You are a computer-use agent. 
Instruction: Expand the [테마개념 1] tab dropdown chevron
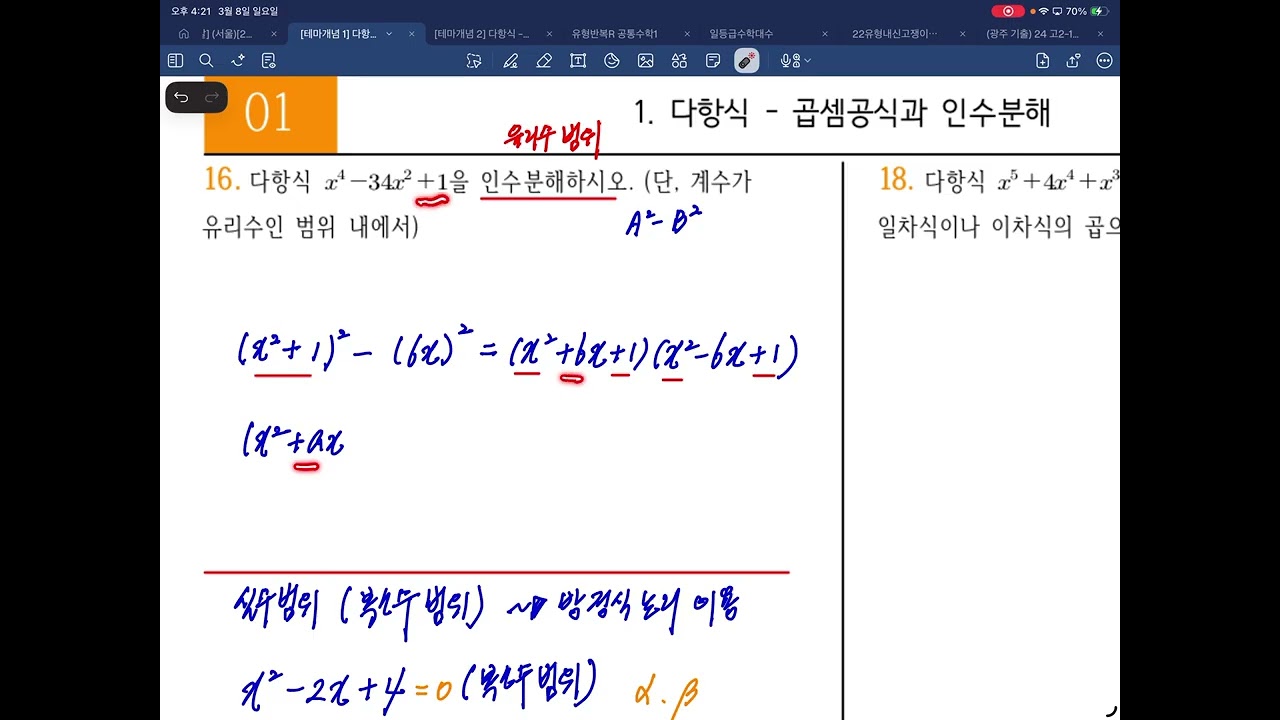coord(389,34)
